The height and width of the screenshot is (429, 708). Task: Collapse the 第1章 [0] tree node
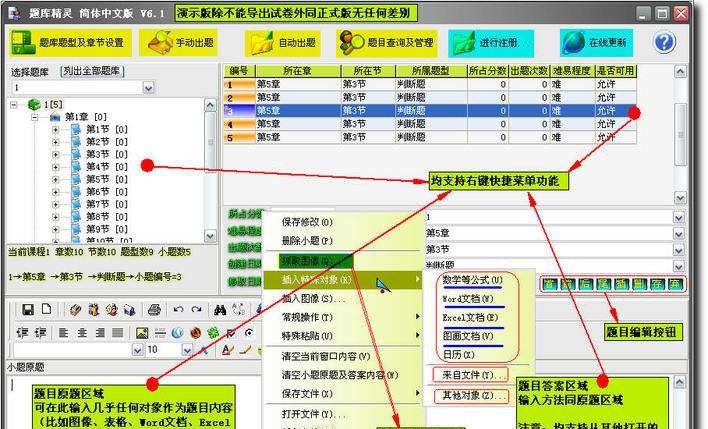[34, 117]
